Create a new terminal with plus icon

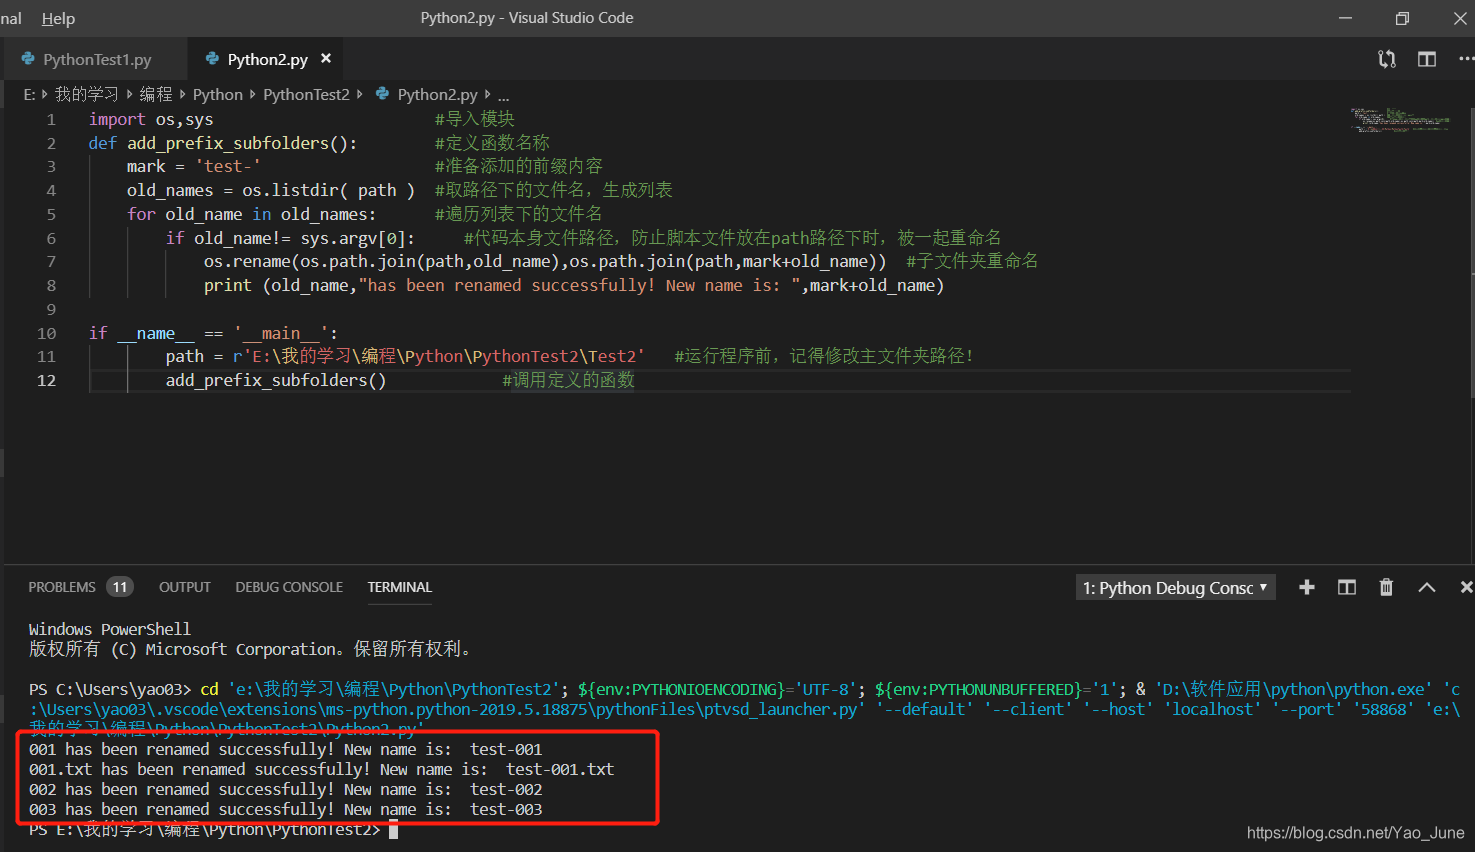(1307, 587)
